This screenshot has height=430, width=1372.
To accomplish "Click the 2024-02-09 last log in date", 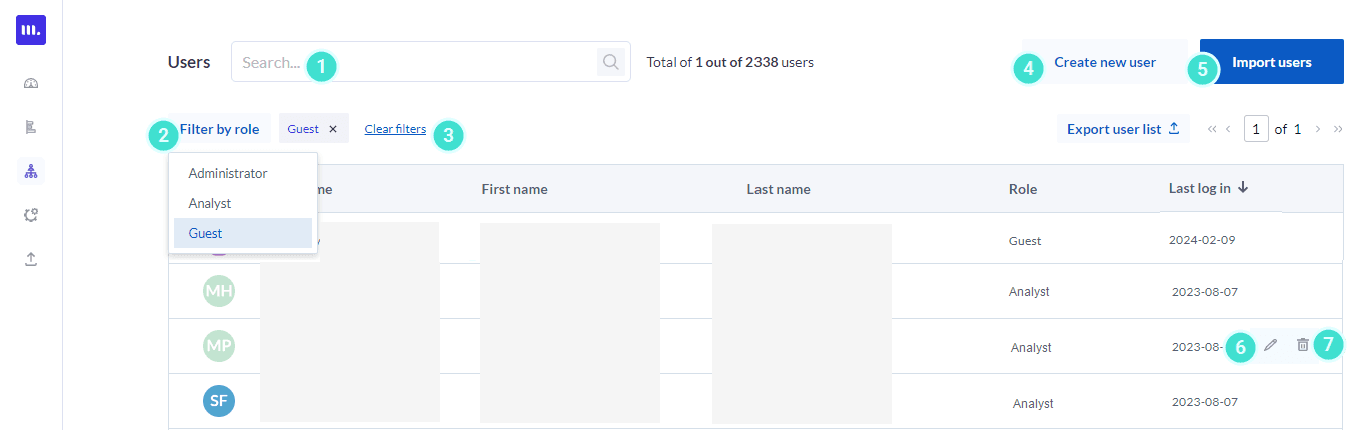I will tap(1201, 241).
